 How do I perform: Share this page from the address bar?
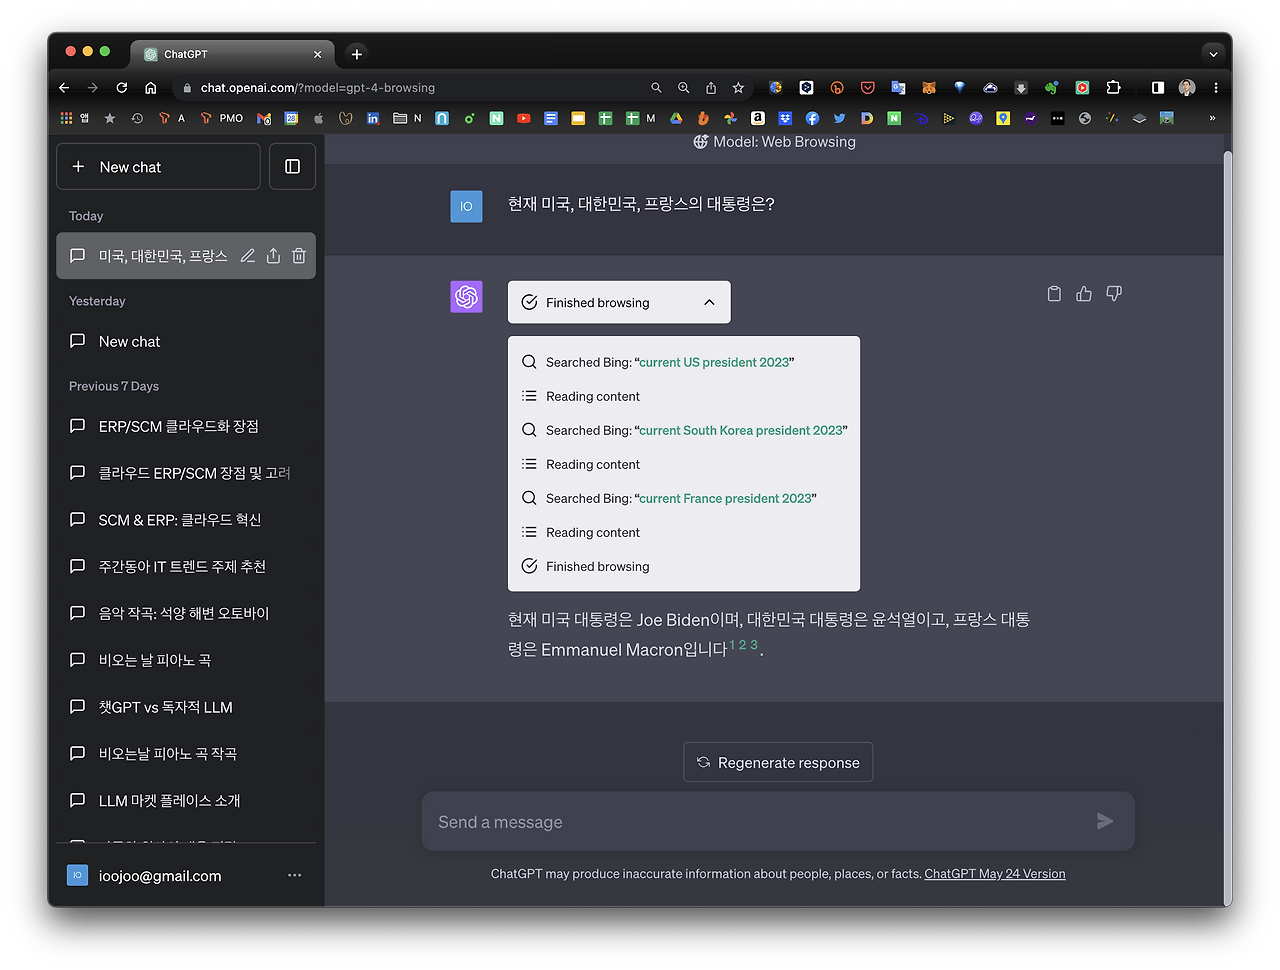(711, 88)
